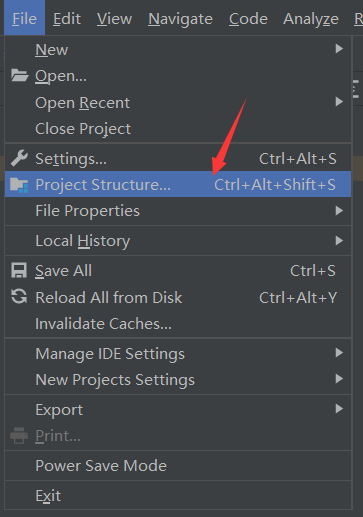
Task: Expand the New submenu arrow
Action: pos(339,49)
